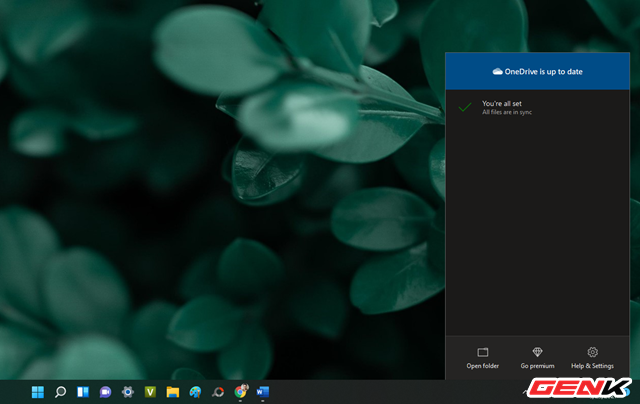This screenshot has height=404, width=640.
Task: Open the OneDrive folder
Action: [x=482, y=358]
